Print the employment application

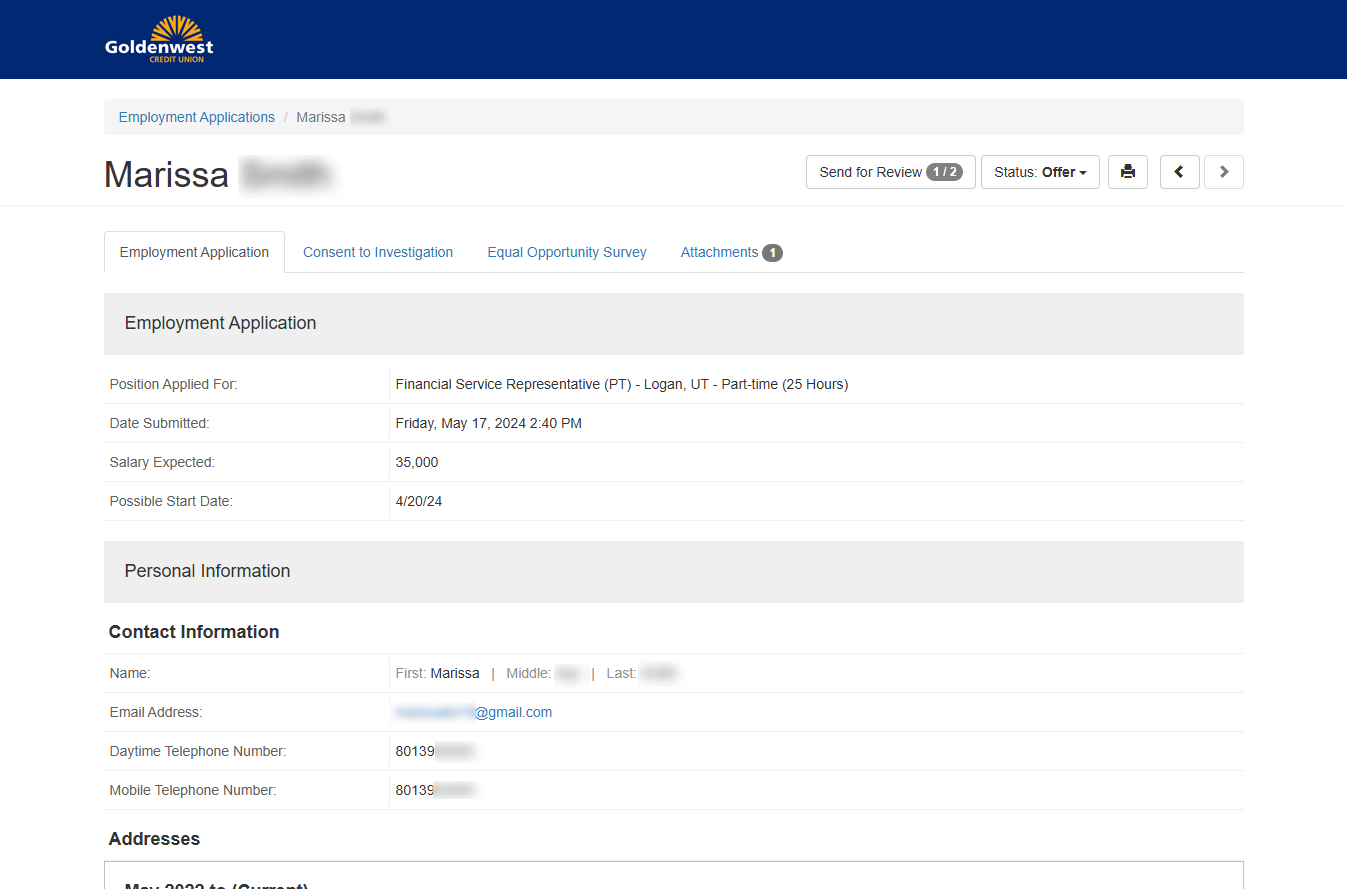point(1127,171)
